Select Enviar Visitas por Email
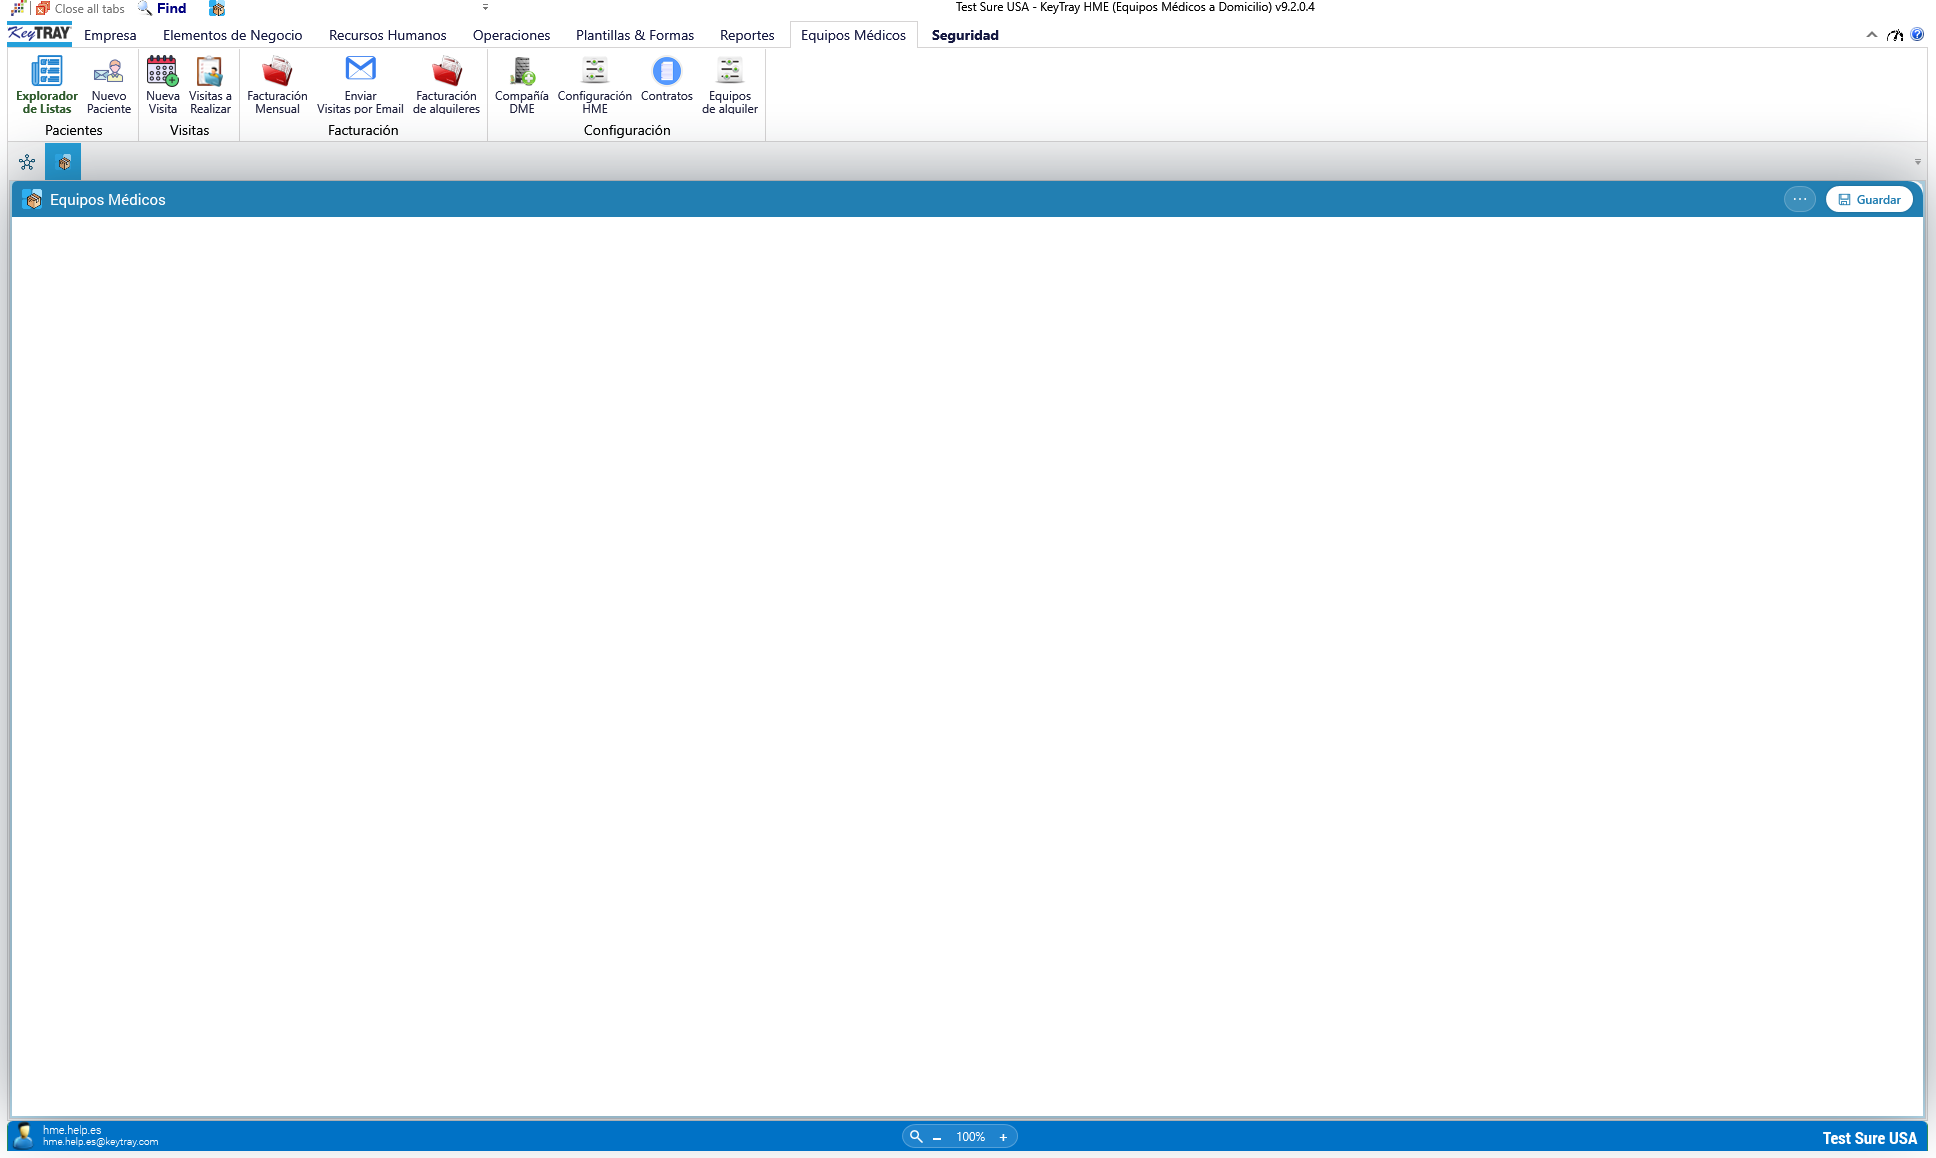The height and width of the screenshot is (1158, 1936). point(360,85)
